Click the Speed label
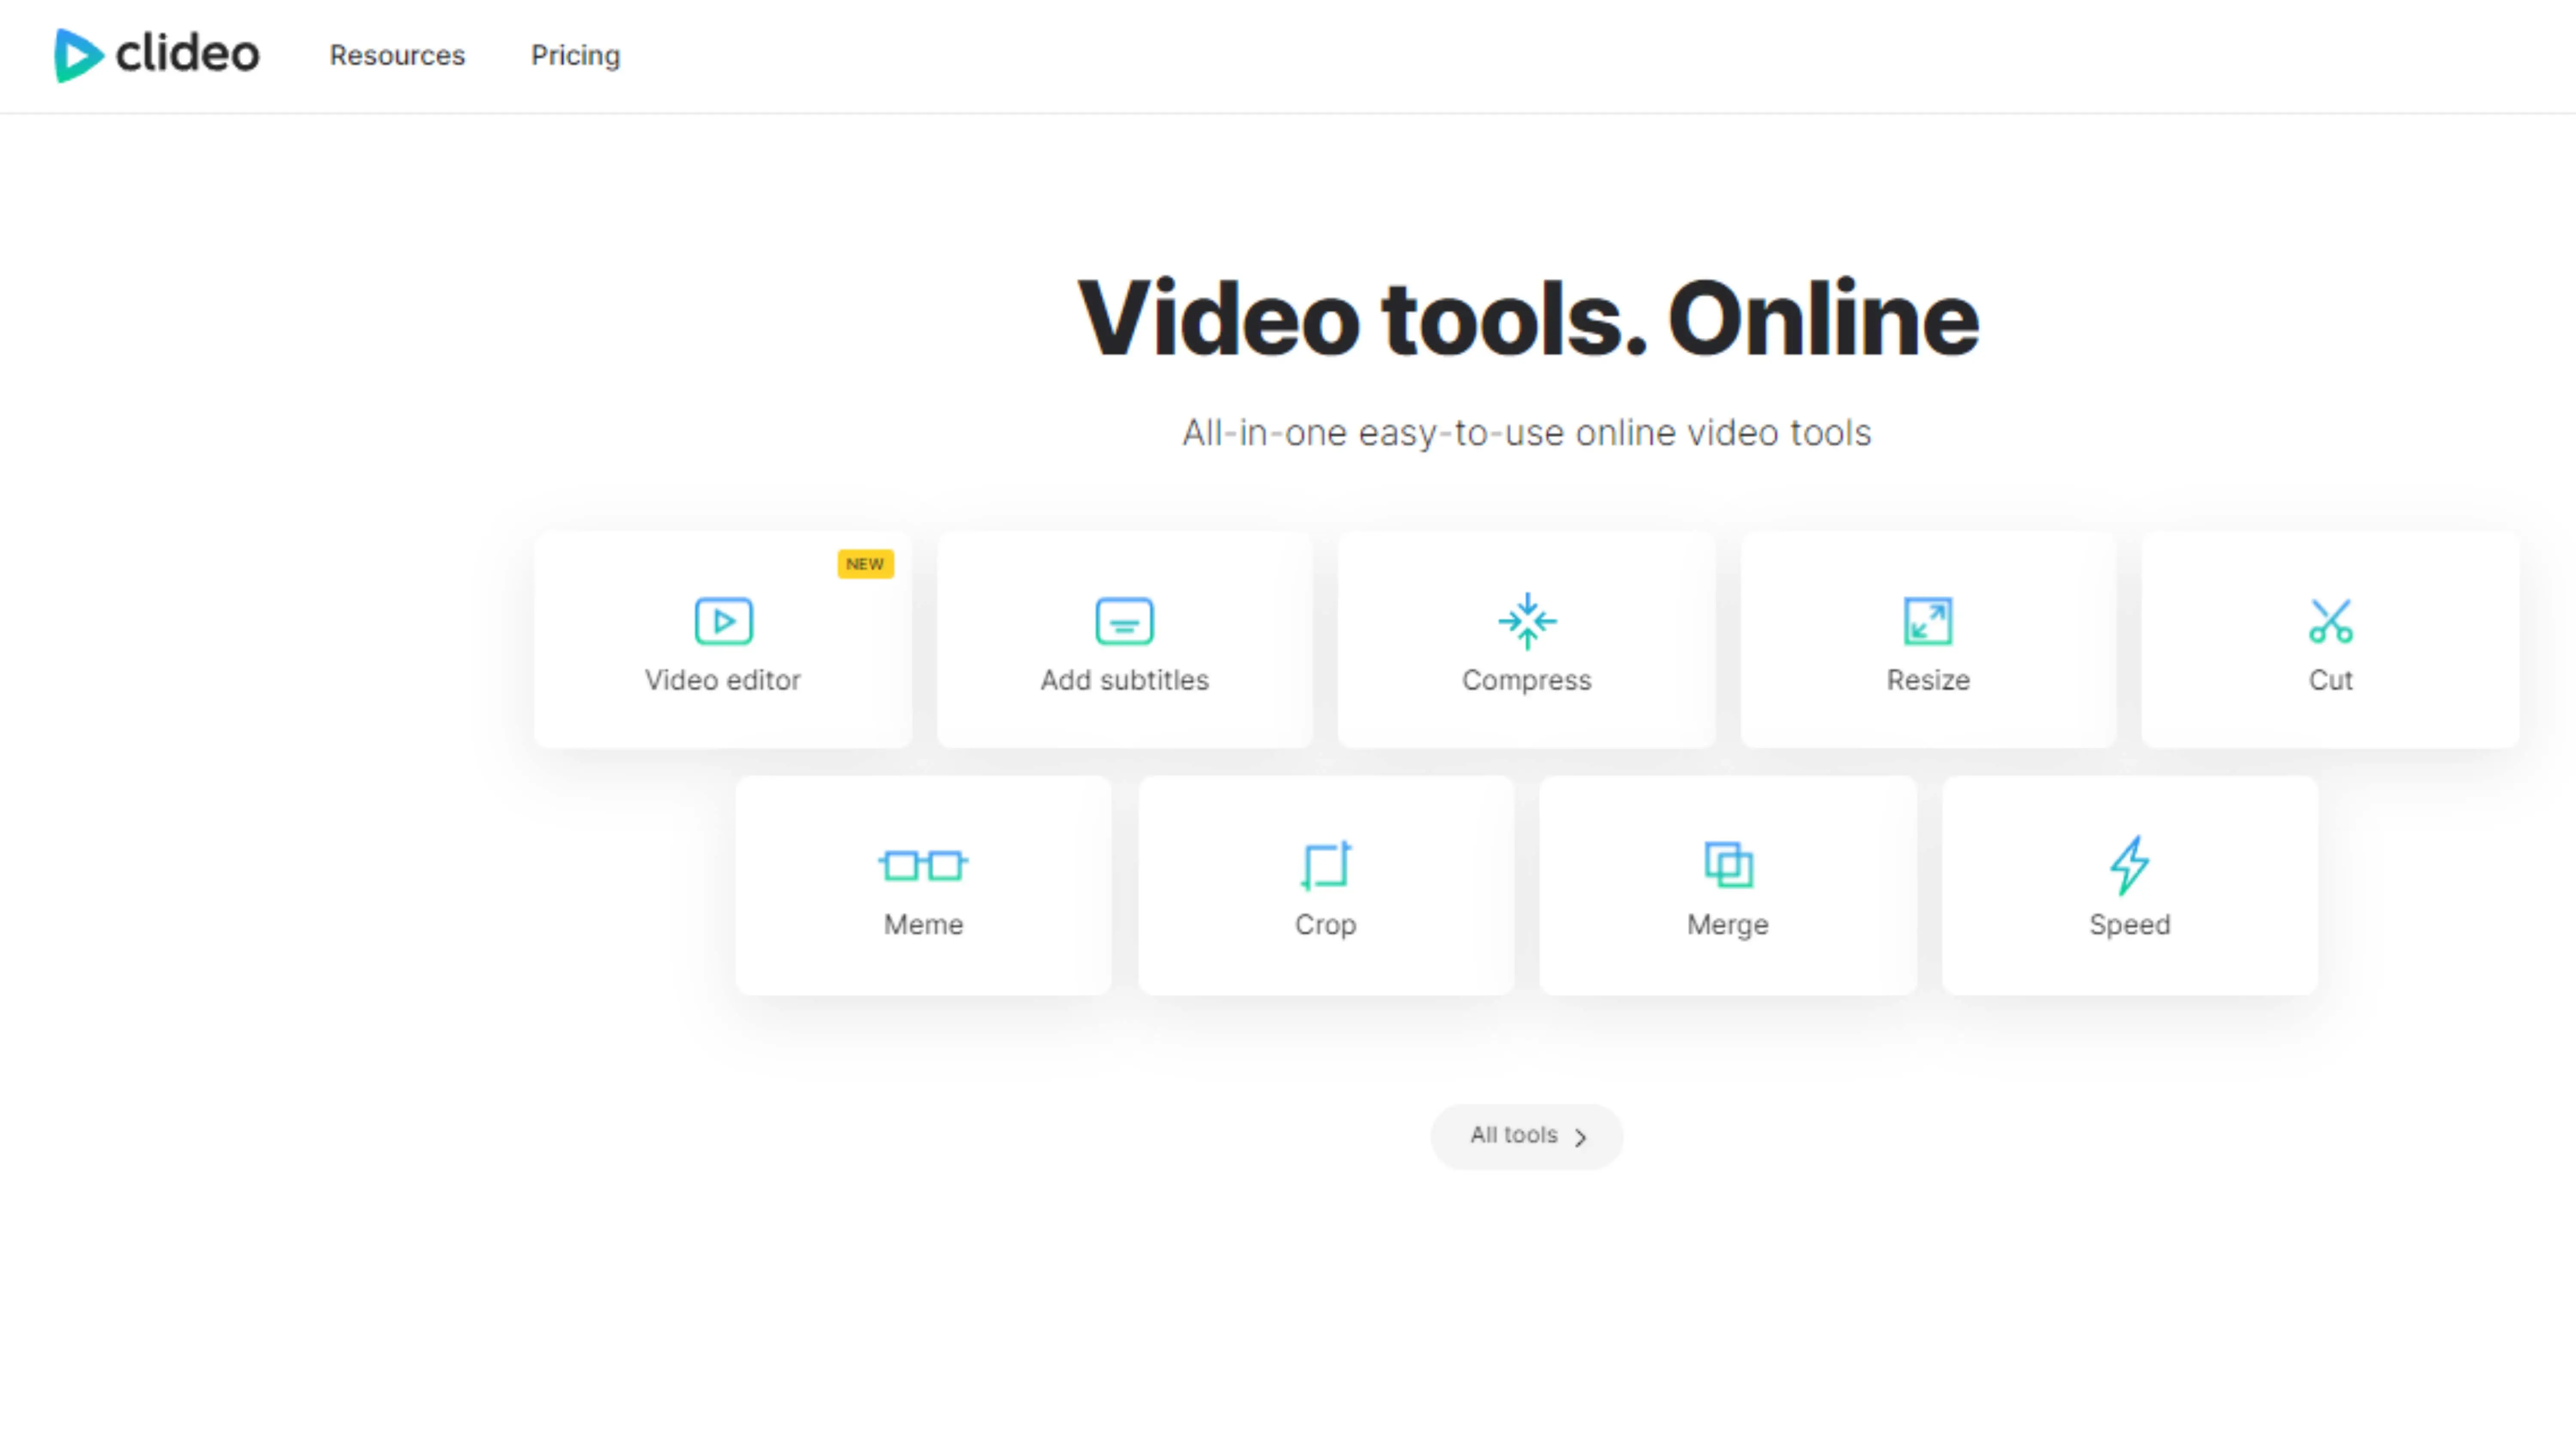Screen dimensions: 2576x1449 [x=2129, y=925]
